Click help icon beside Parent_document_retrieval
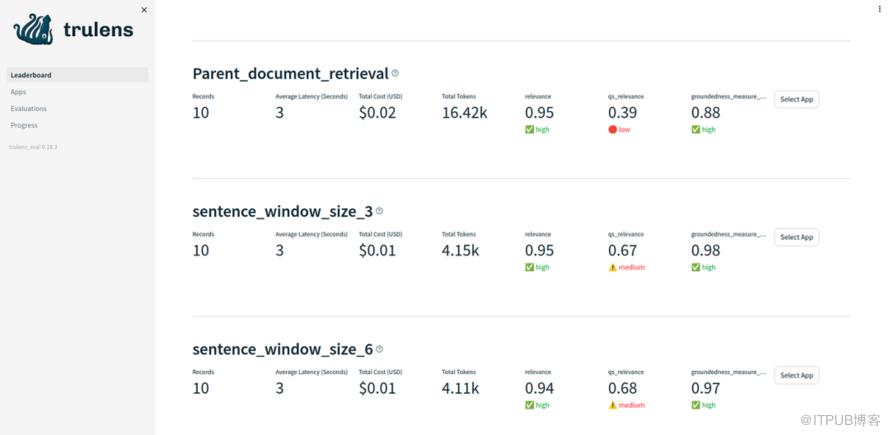The height and width of the screenshot is (435, 890). coord(395,73)
